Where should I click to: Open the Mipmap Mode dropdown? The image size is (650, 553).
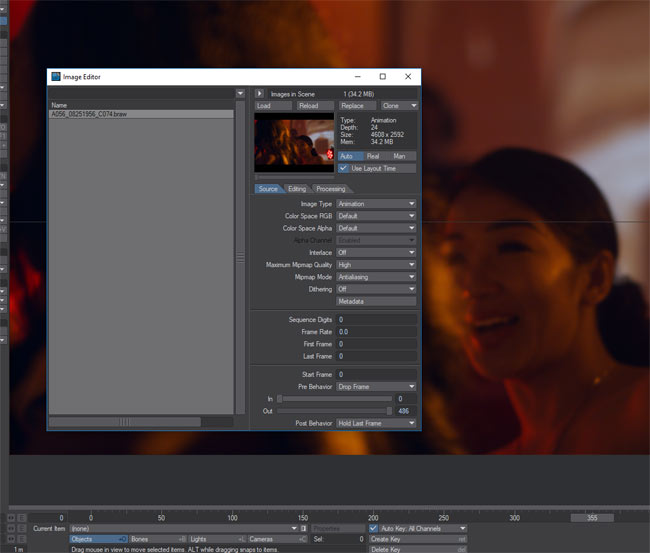click(x=376, y=277)
